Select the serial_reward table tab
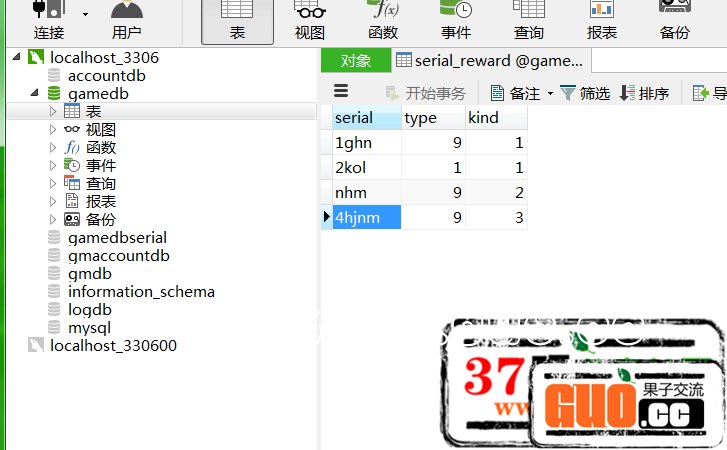 point(490,61)
